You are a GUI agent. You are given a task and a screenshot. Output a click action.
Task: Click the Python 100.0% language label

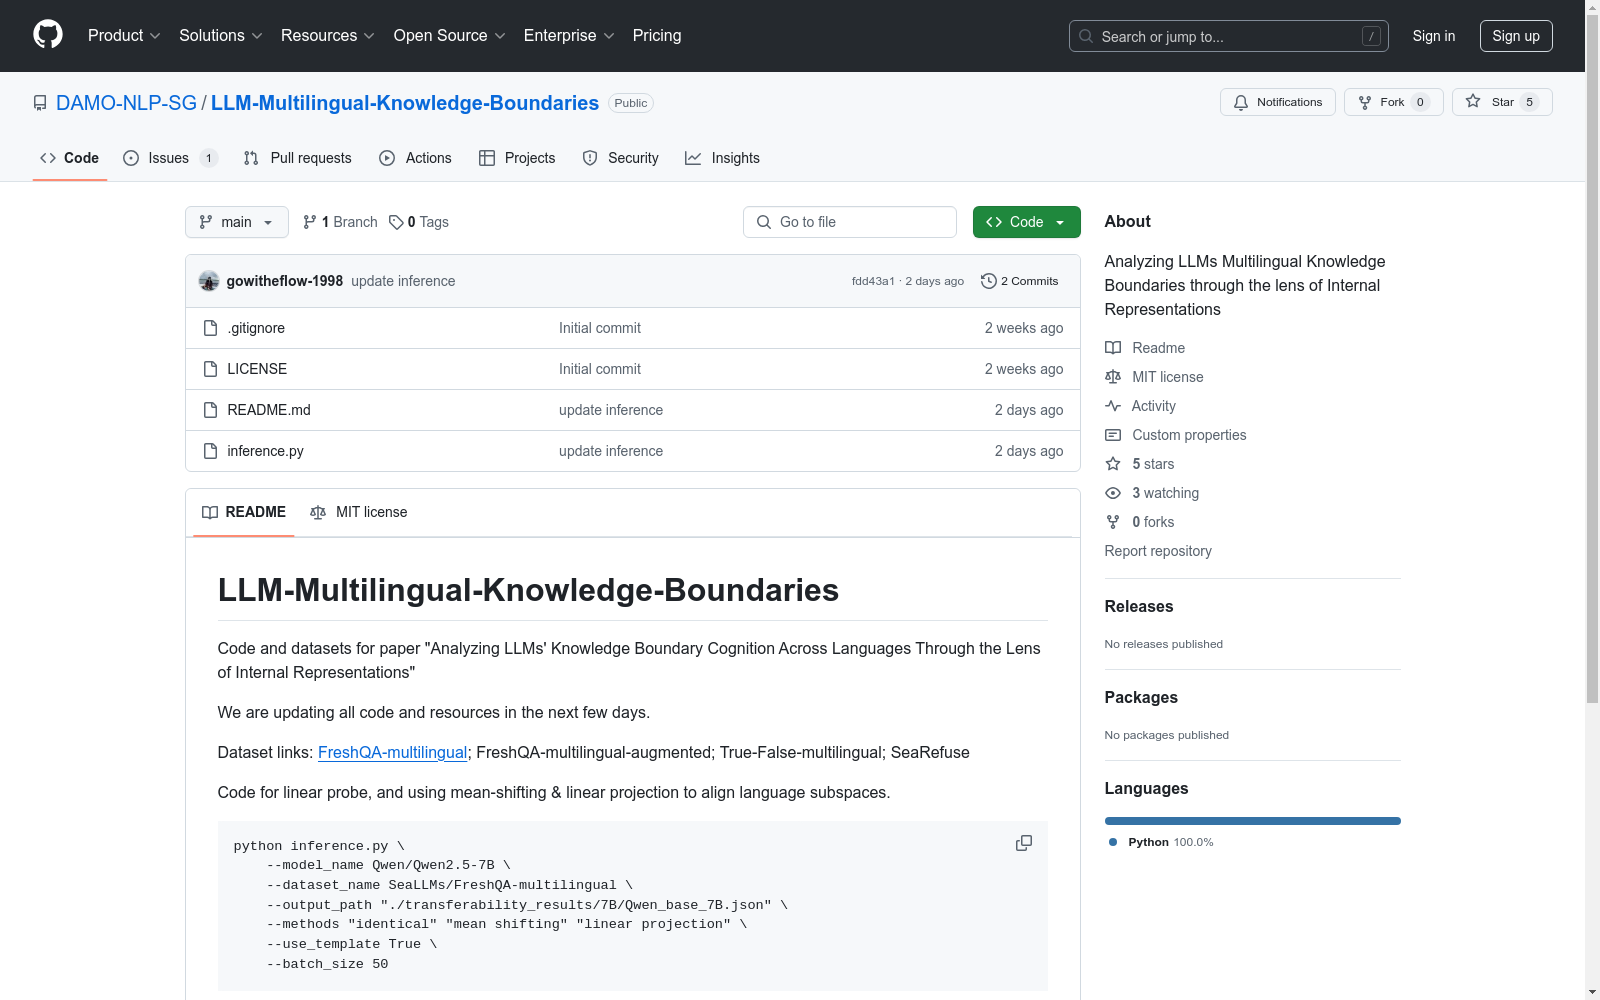tap(1161, 842)
